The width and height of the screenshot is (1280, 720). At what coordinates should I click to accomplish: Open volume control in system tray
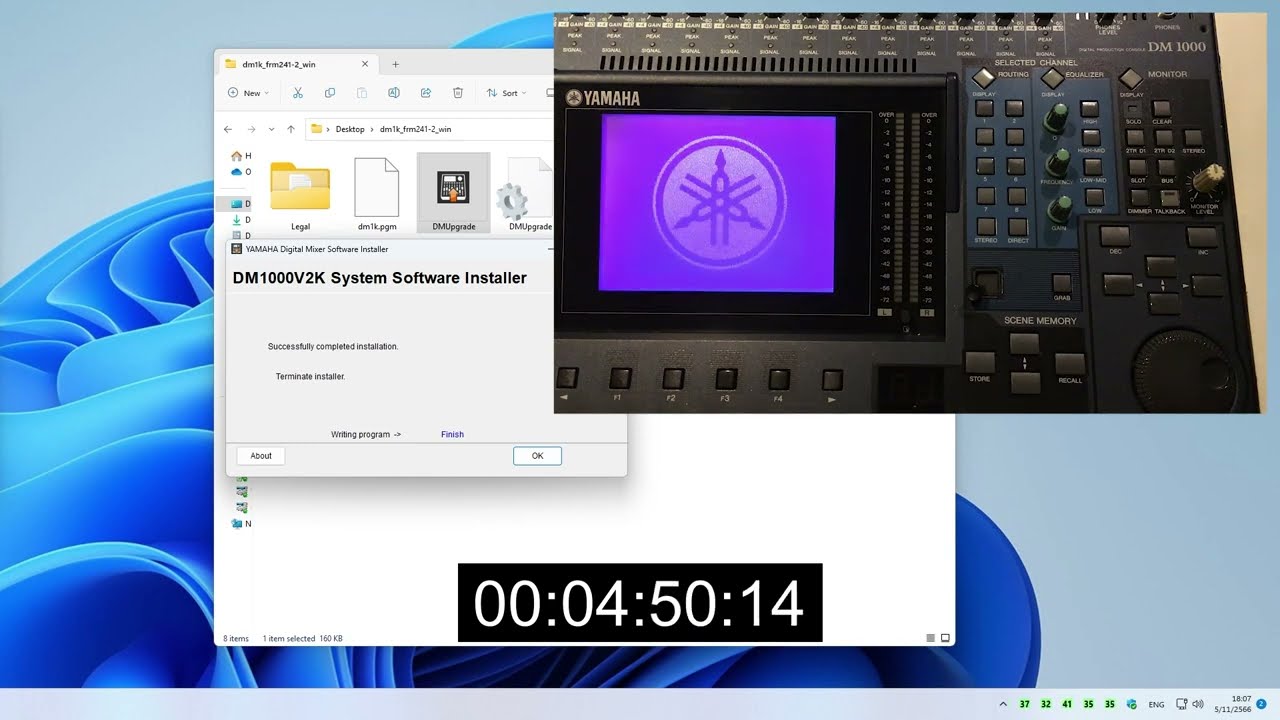click(1199, 704)
